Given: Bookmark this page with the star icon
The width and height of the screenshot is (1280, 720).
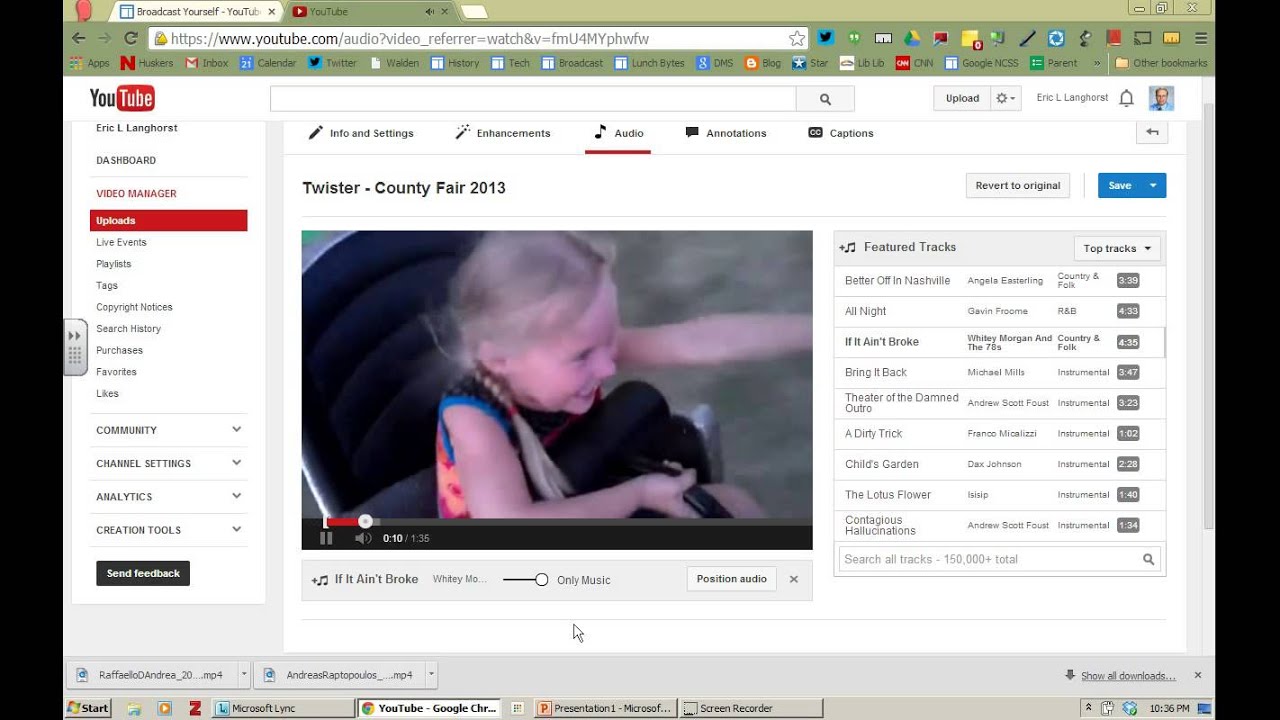Looking at the screenshot, I should pyautogui.click(x=796, y=39).
